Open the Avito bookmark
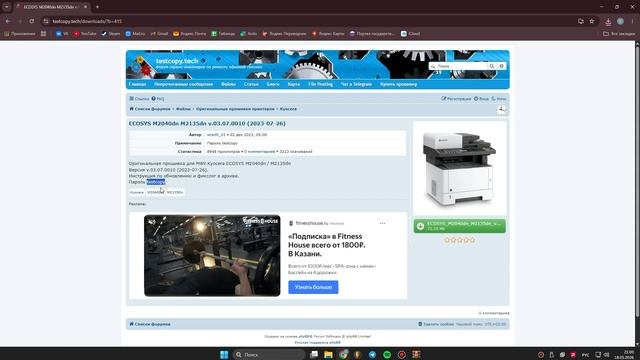This screenshot has width=640, height=360. coord(249,33)
